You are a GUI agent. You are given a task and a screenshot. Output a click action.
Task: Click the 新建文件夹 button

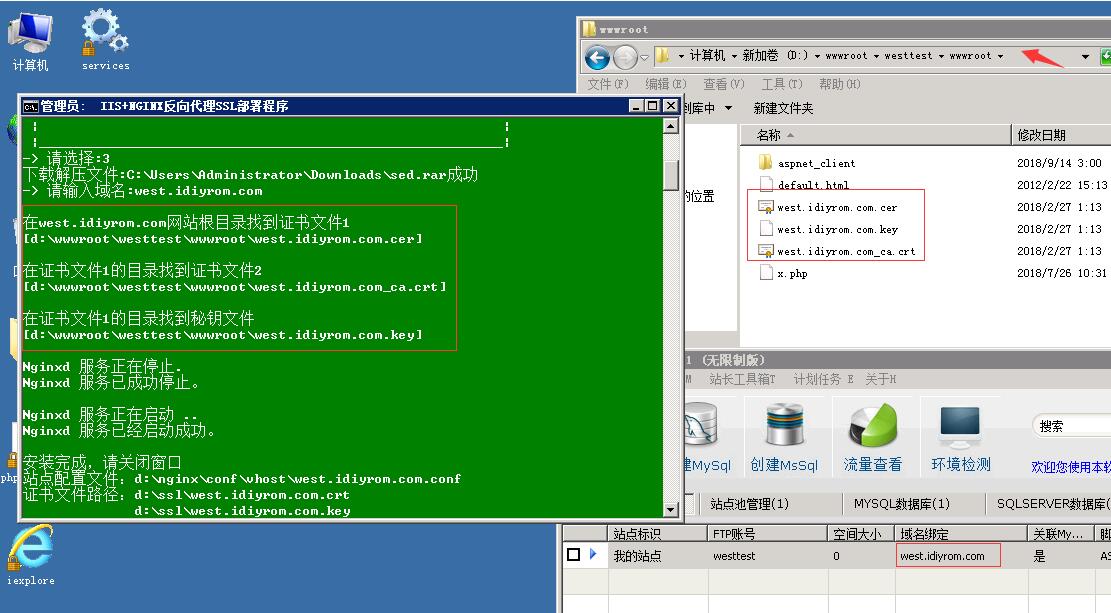coord(783,108)
